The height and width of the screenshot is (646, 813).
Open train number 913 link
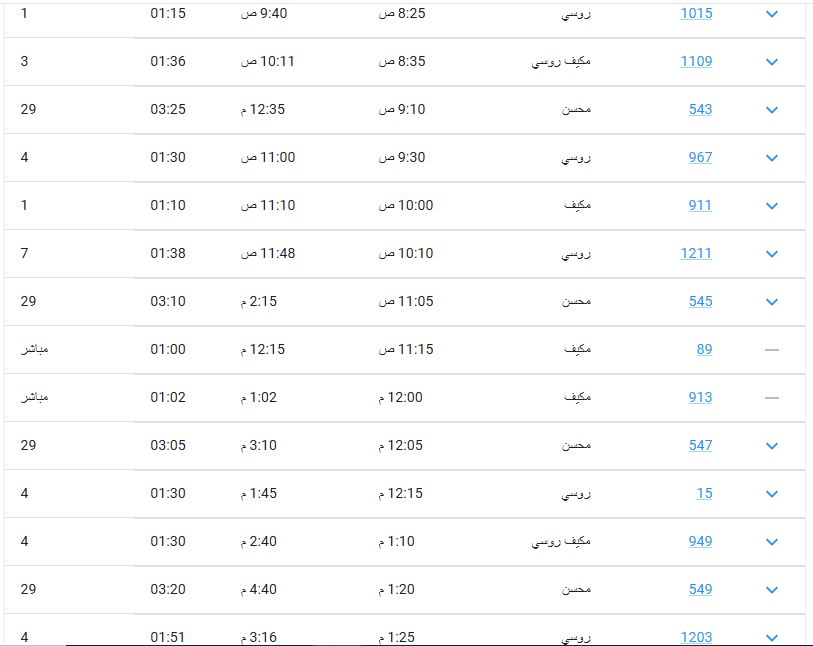pyautogui.click(x=700, y=397)
